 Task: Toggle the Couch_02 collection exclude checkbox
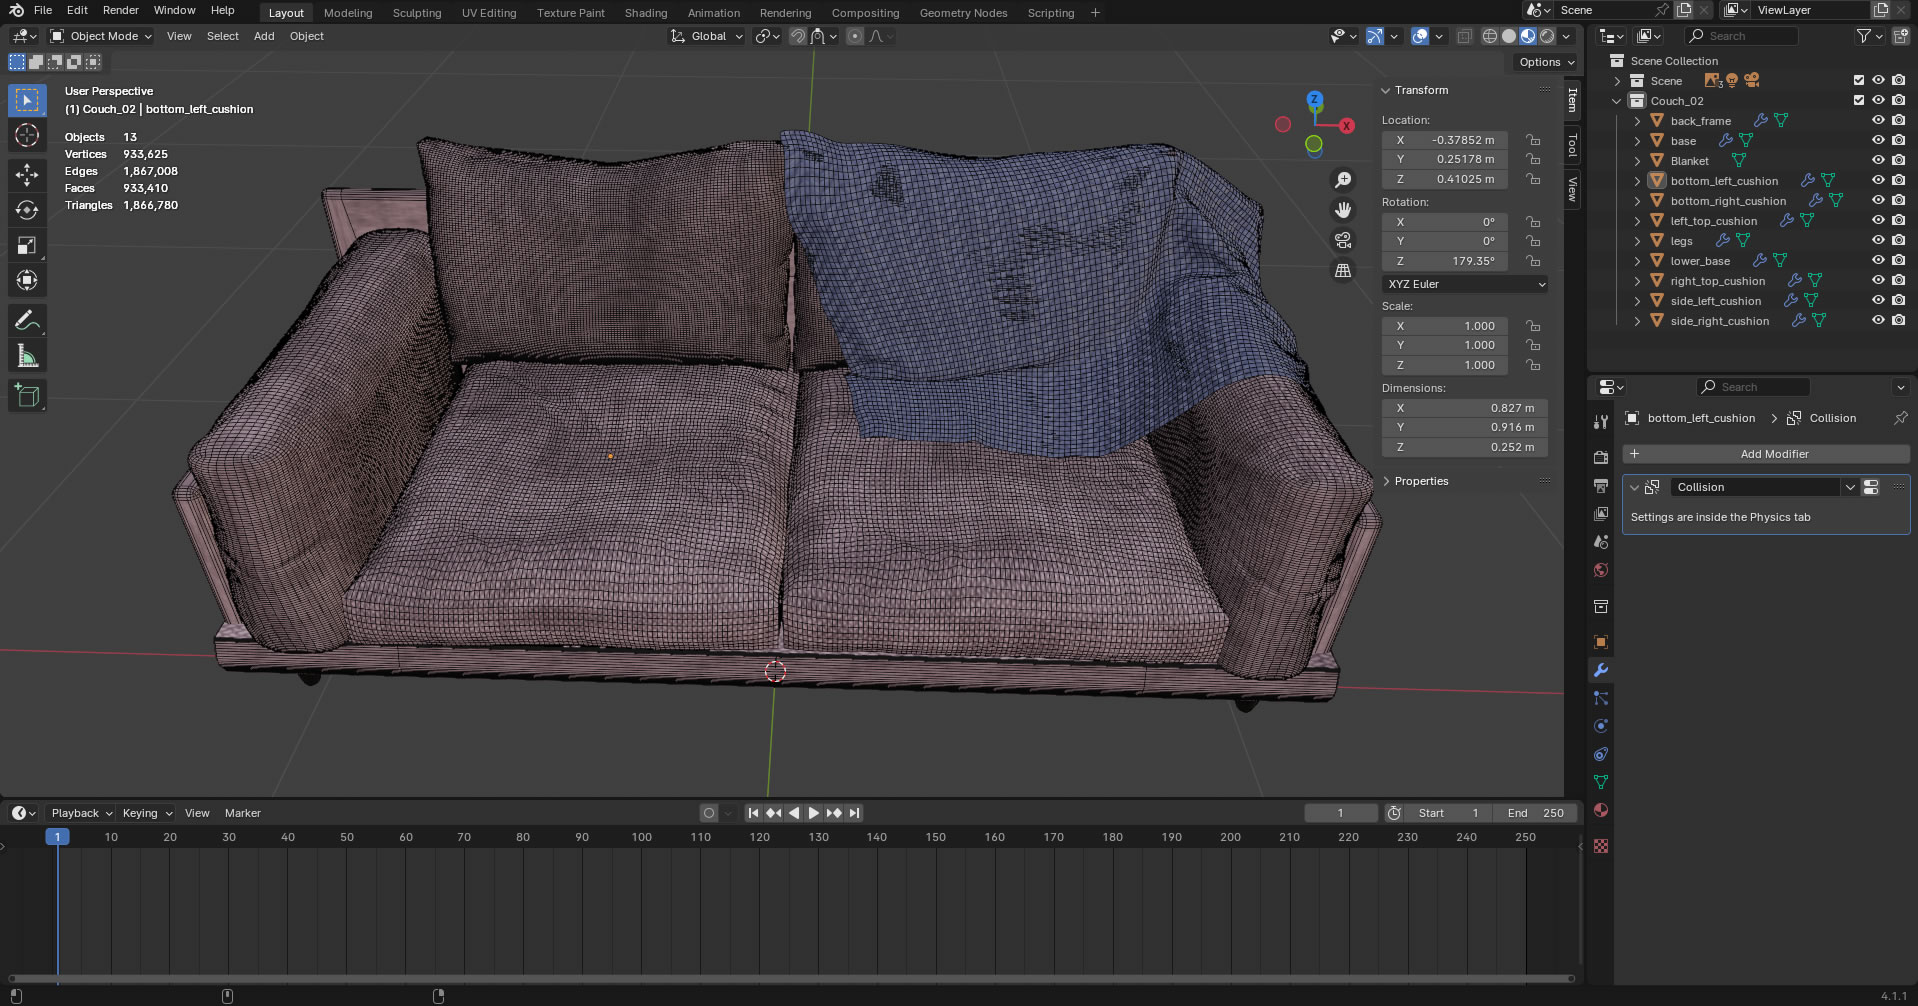click(x=1858, y=100)
